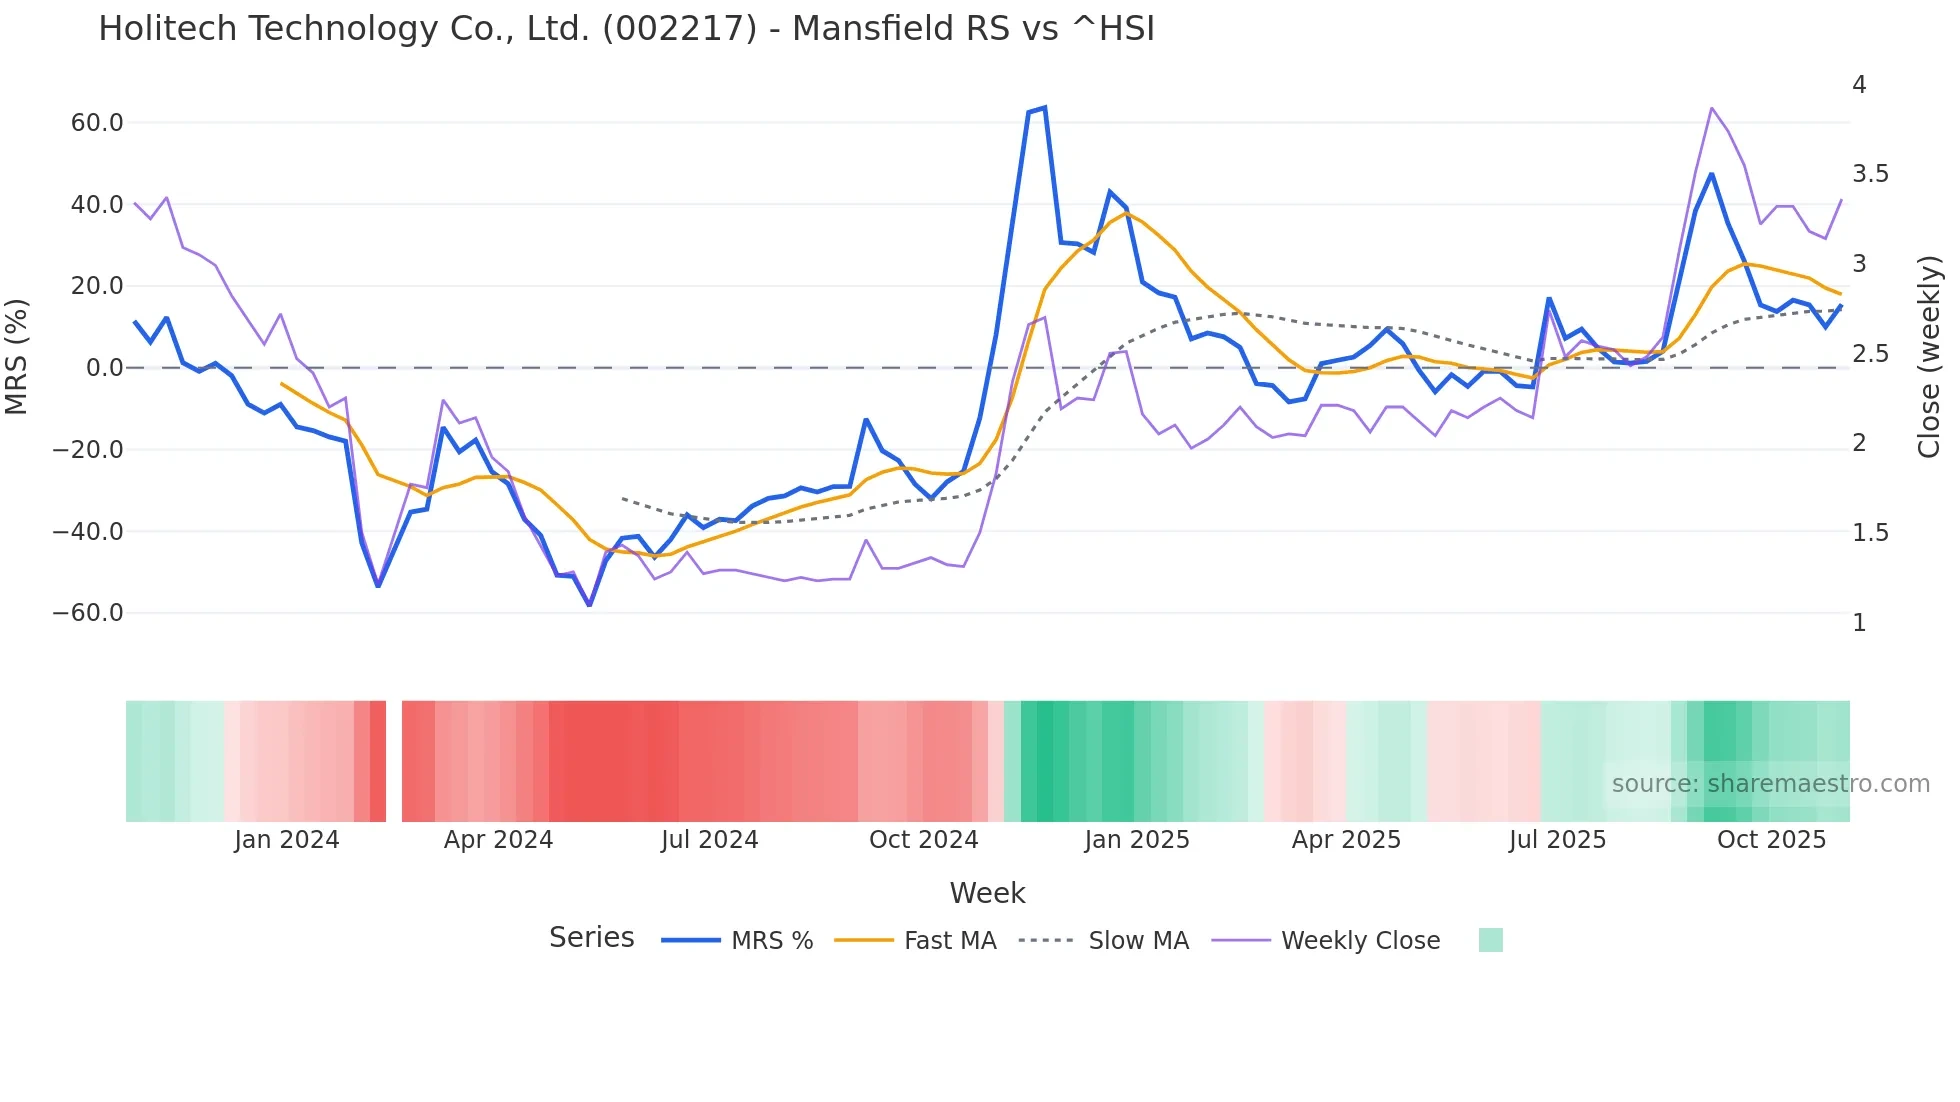
Task: Toggle the MRS % legend entry
Action: tap(738, 940)
